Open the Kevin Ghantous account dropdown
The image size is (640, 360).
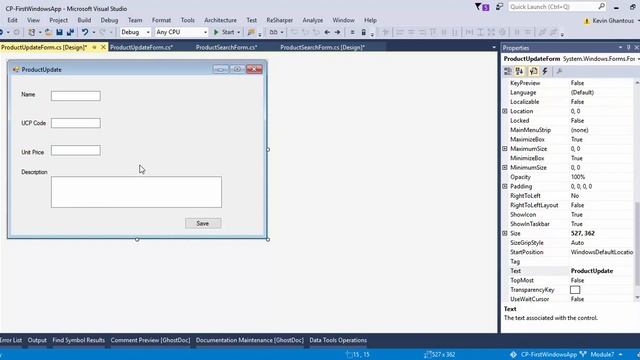tap(638, 21)
